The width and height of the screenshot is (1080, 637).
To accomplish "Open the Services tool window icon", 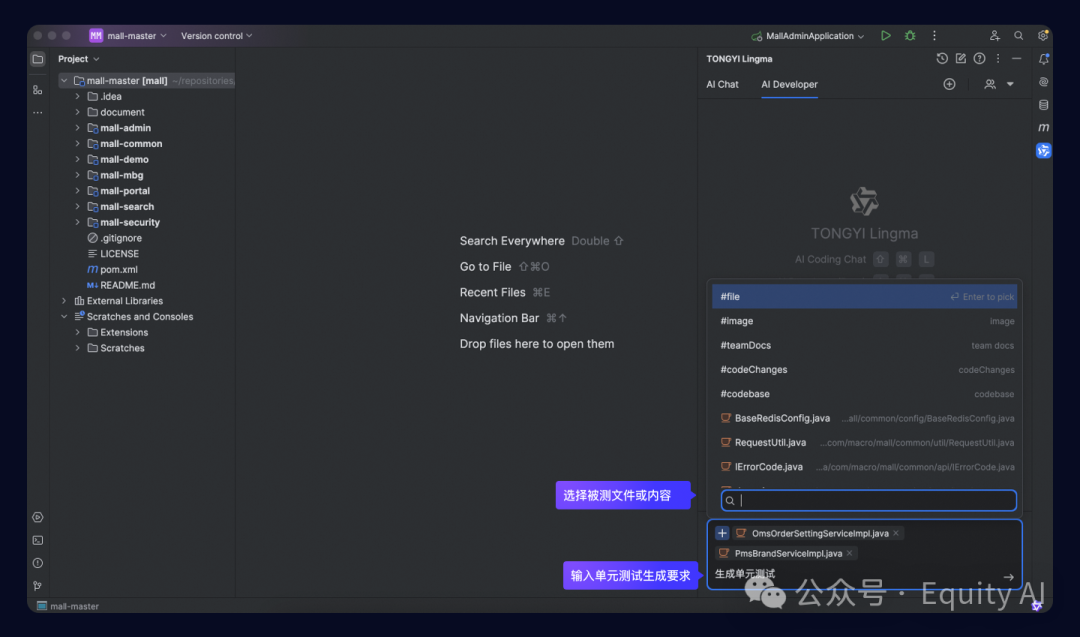I will [x=38, y=517].
